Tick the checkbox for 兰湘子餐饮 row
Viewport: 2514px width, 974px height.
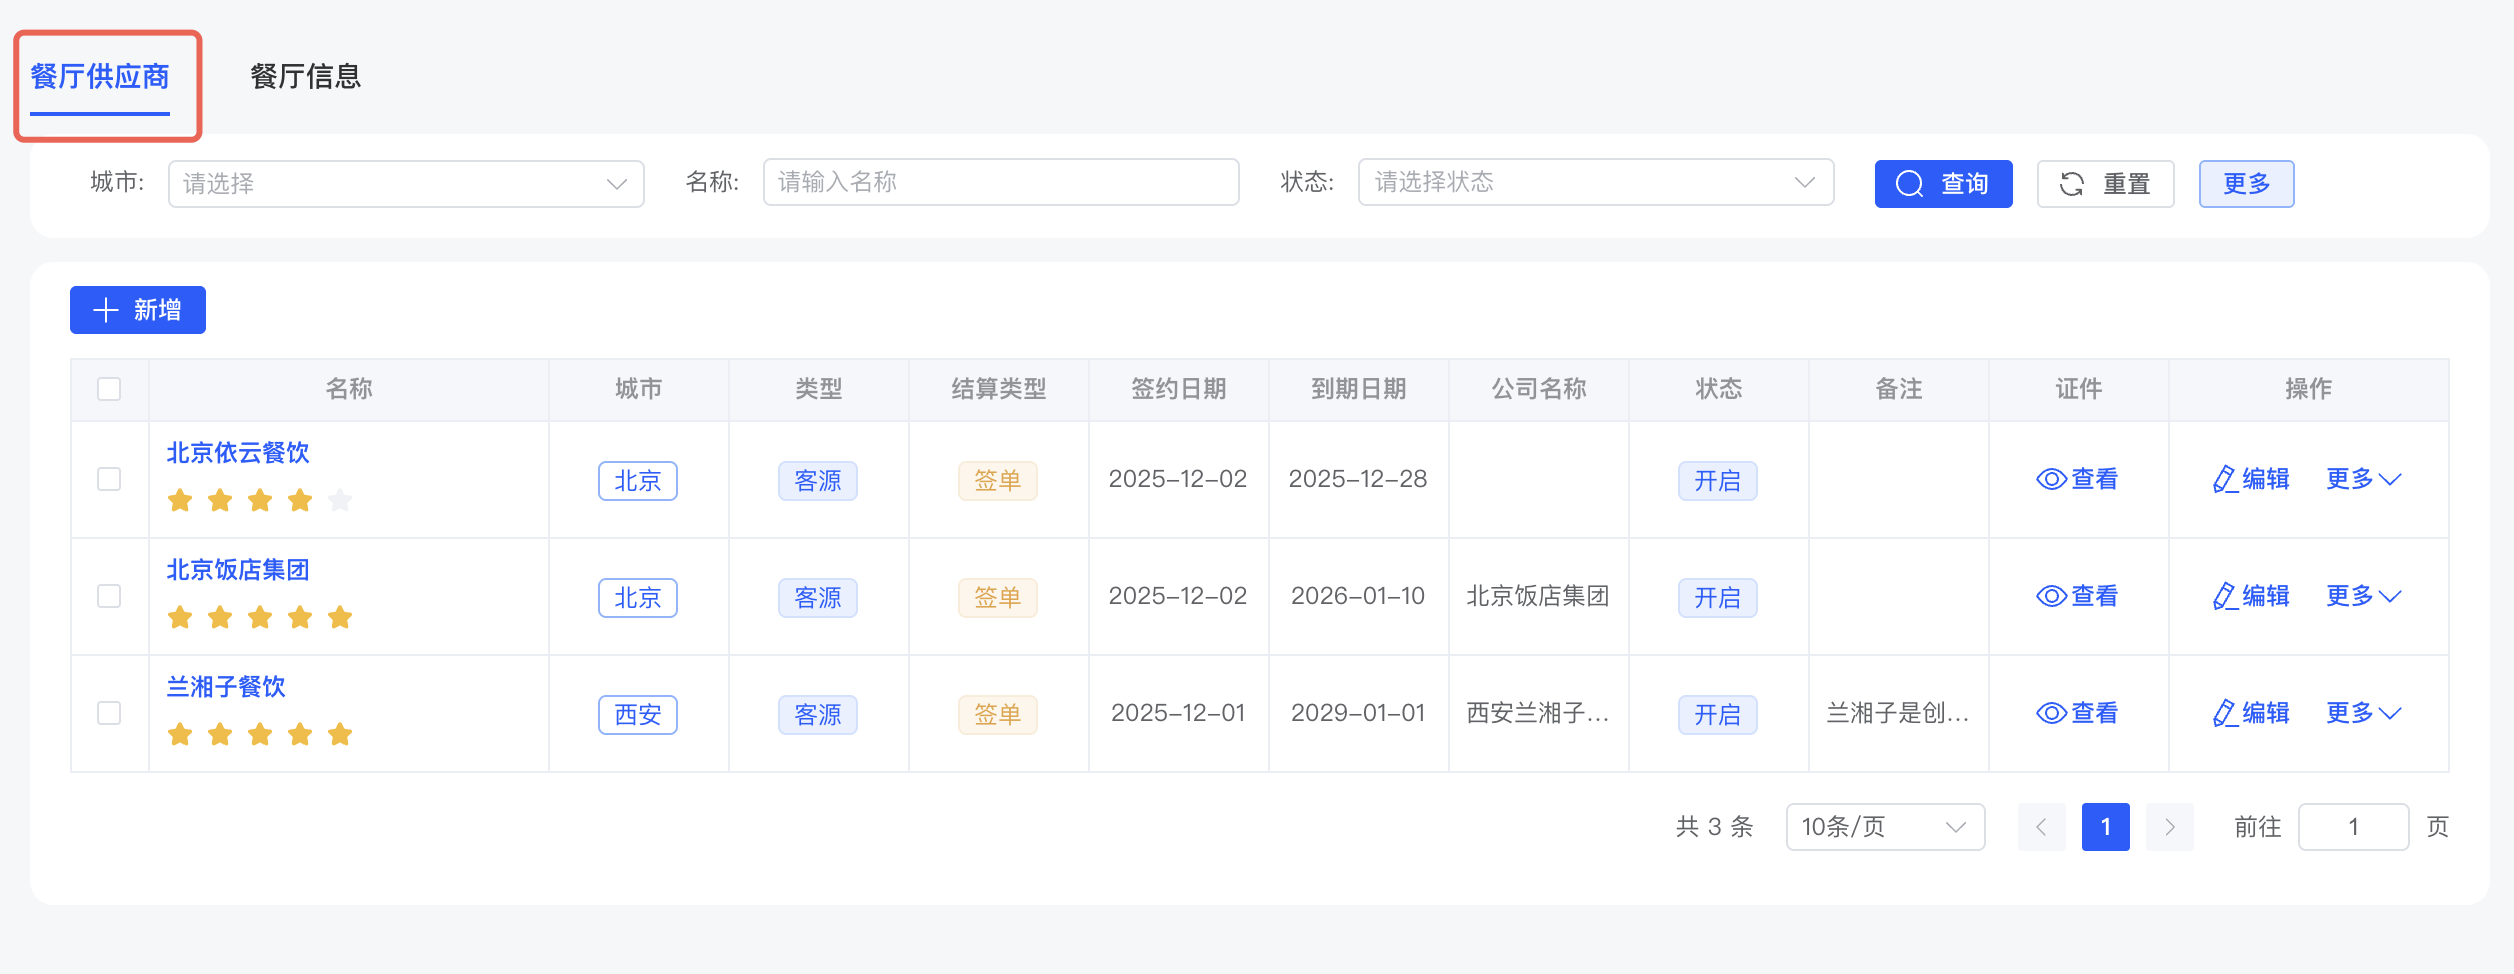[109, 714]
